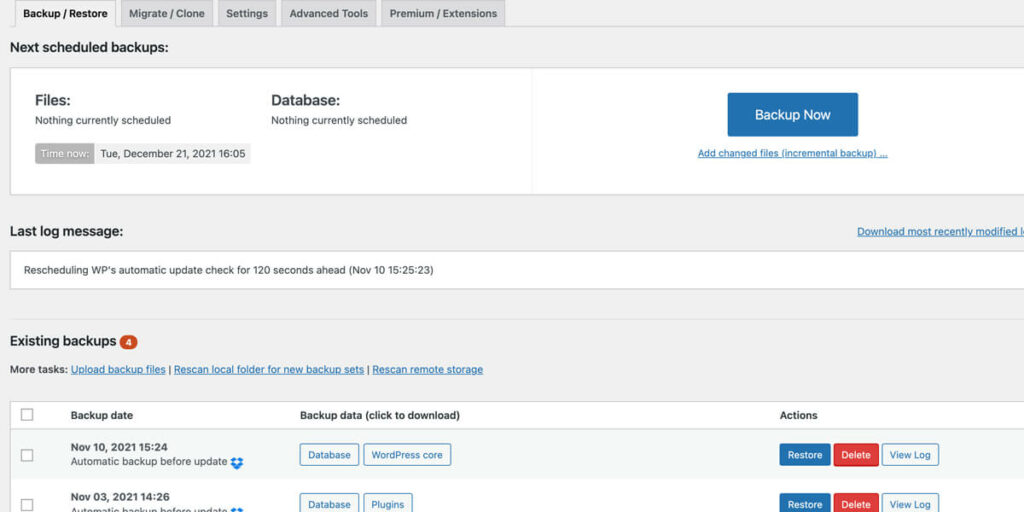View Log for Nov 10, 2021 backup
The image size is (1024, 512).
[x=910, y=455]
